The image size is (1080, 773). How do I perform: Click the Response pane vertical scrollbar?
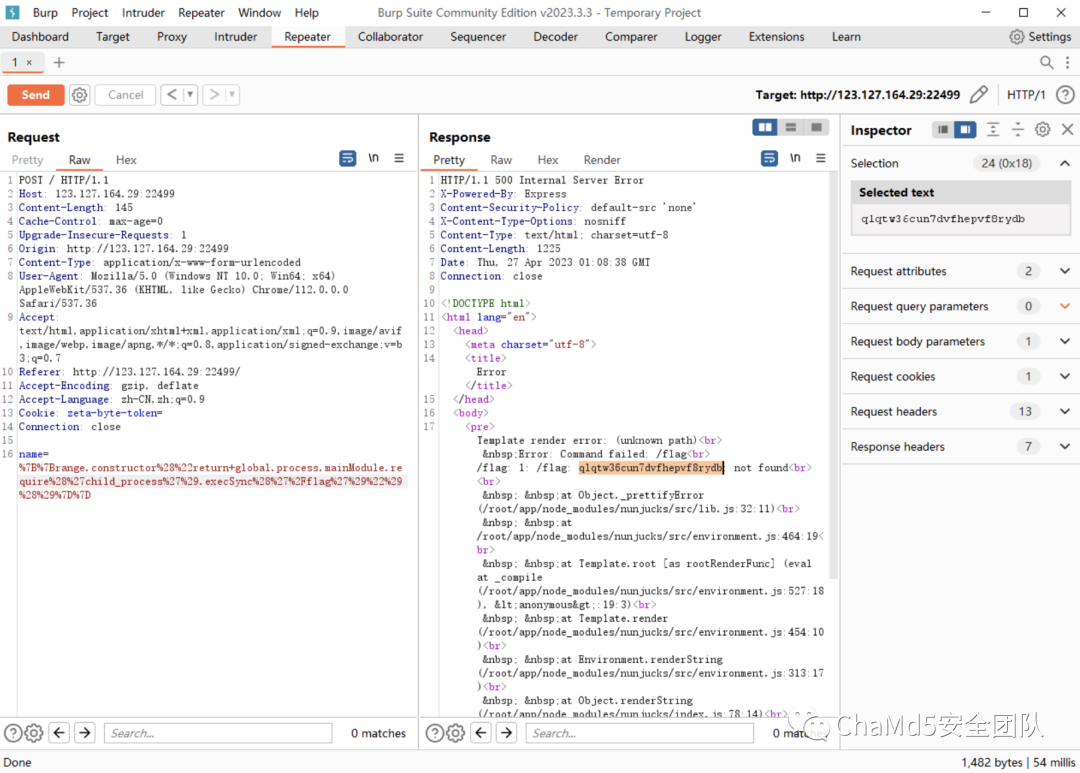coord(833,375)
